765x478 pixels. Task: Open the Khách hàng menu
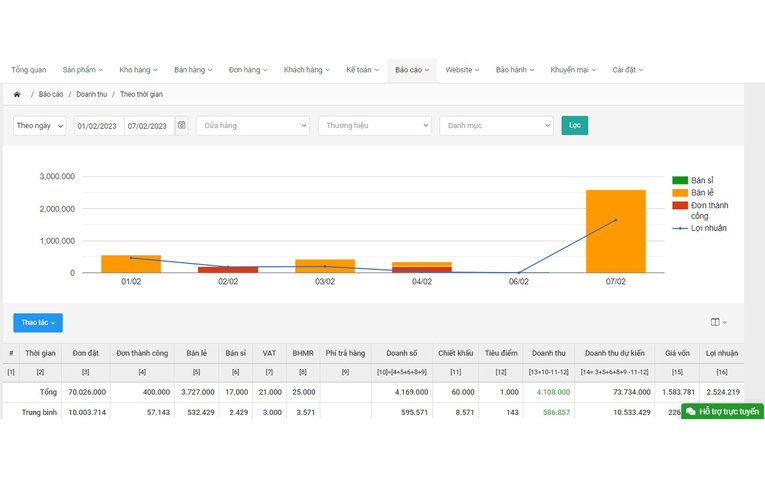coord(306,70)
